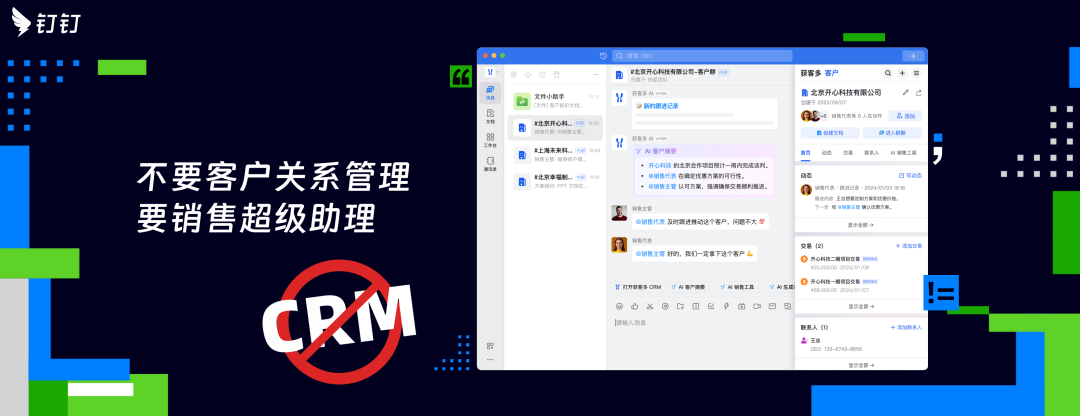Screen dimensions: 1080x416
Task: Click the share icon beside 北京开心科技有限公司
Action: point(918,92)
